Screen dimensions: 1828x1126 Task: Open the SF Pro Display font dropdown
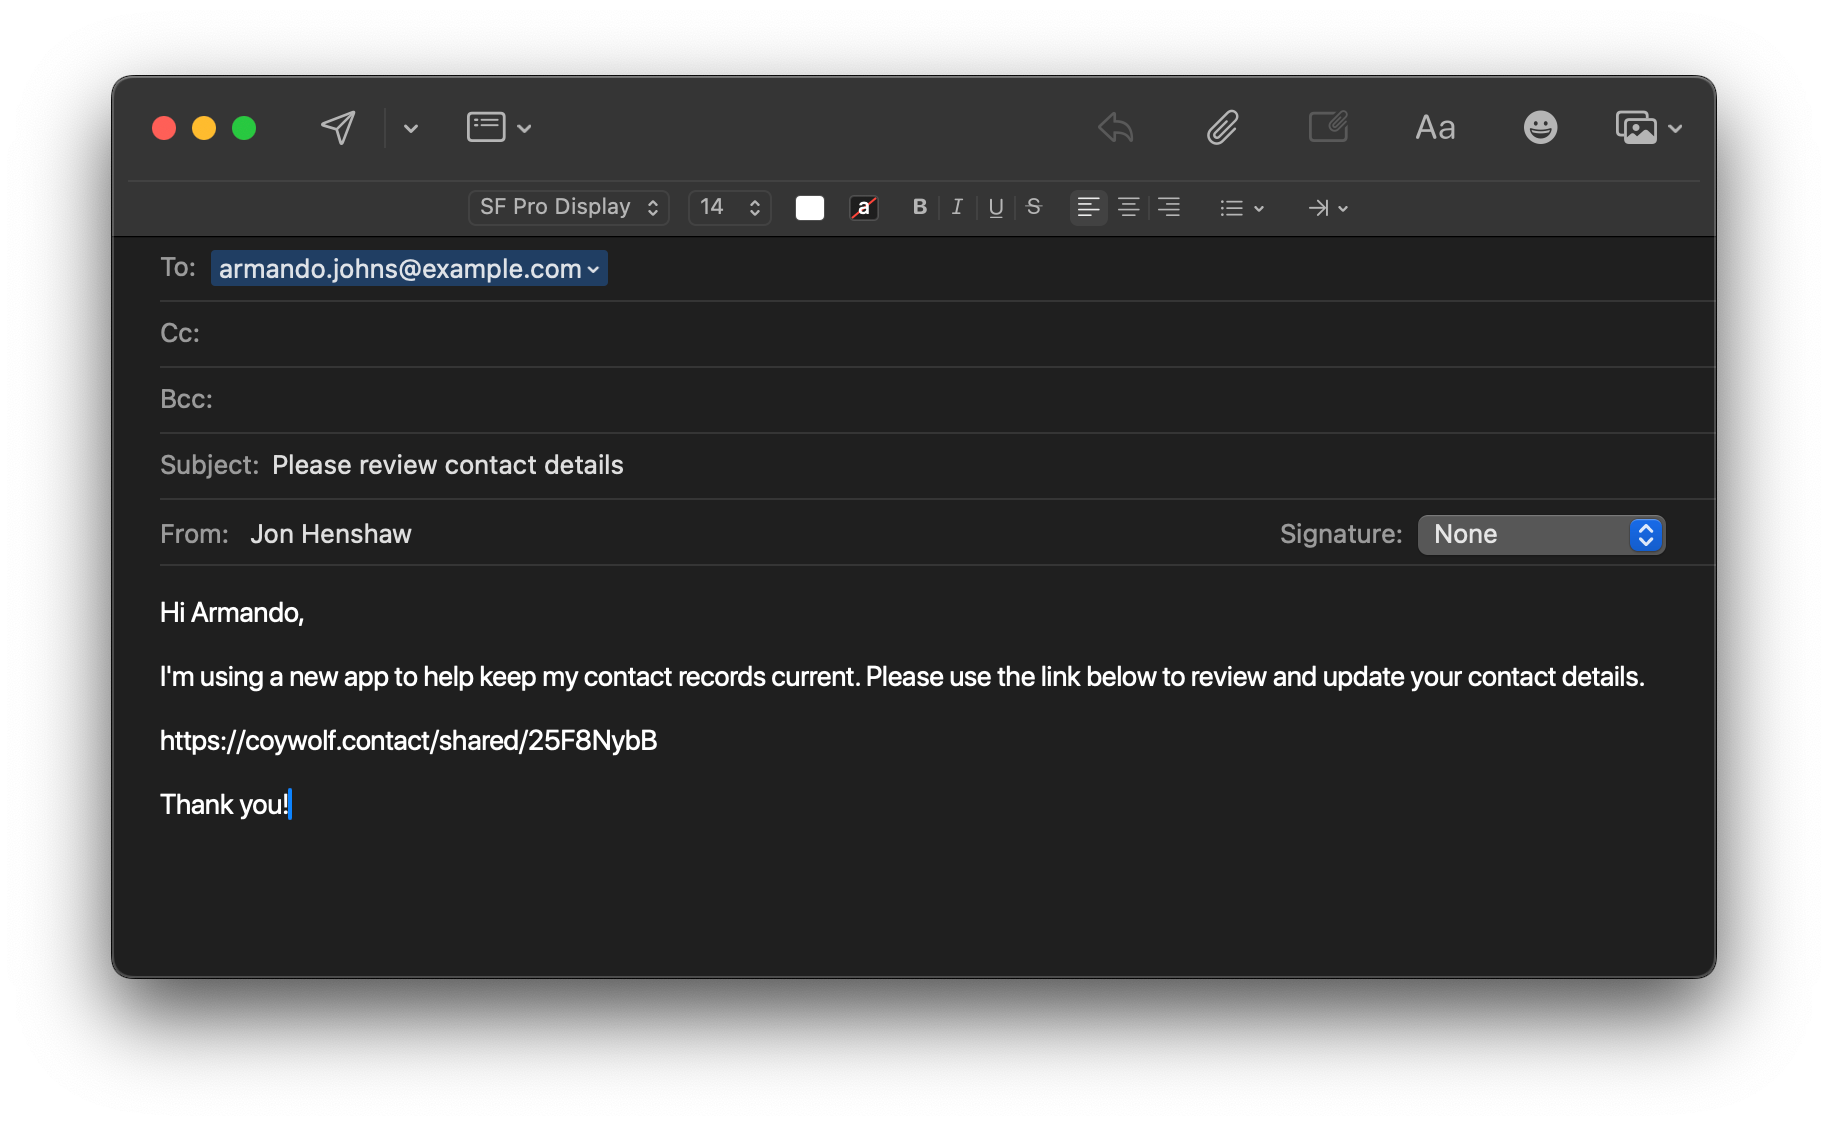tap(567, 207)
